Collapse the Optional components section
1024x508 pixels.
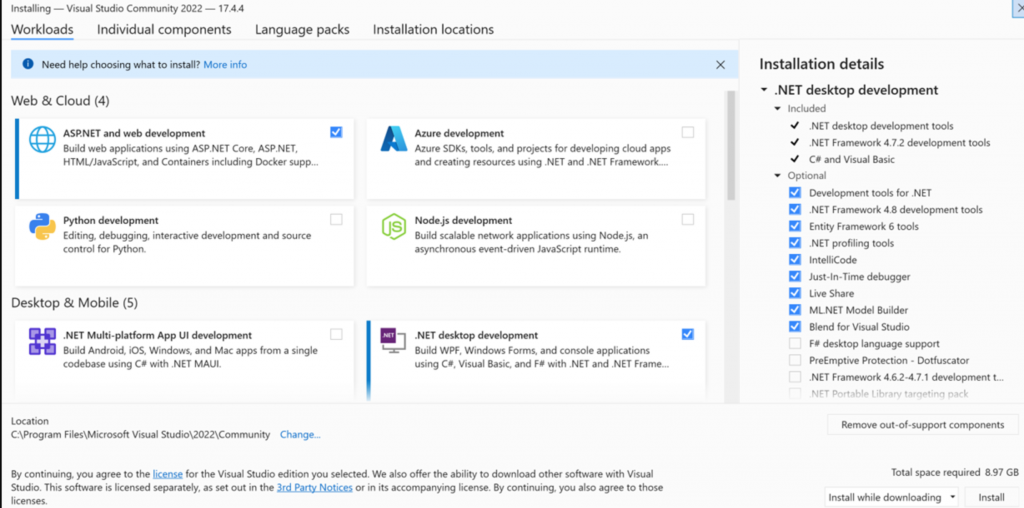click(x=778, y=176)
